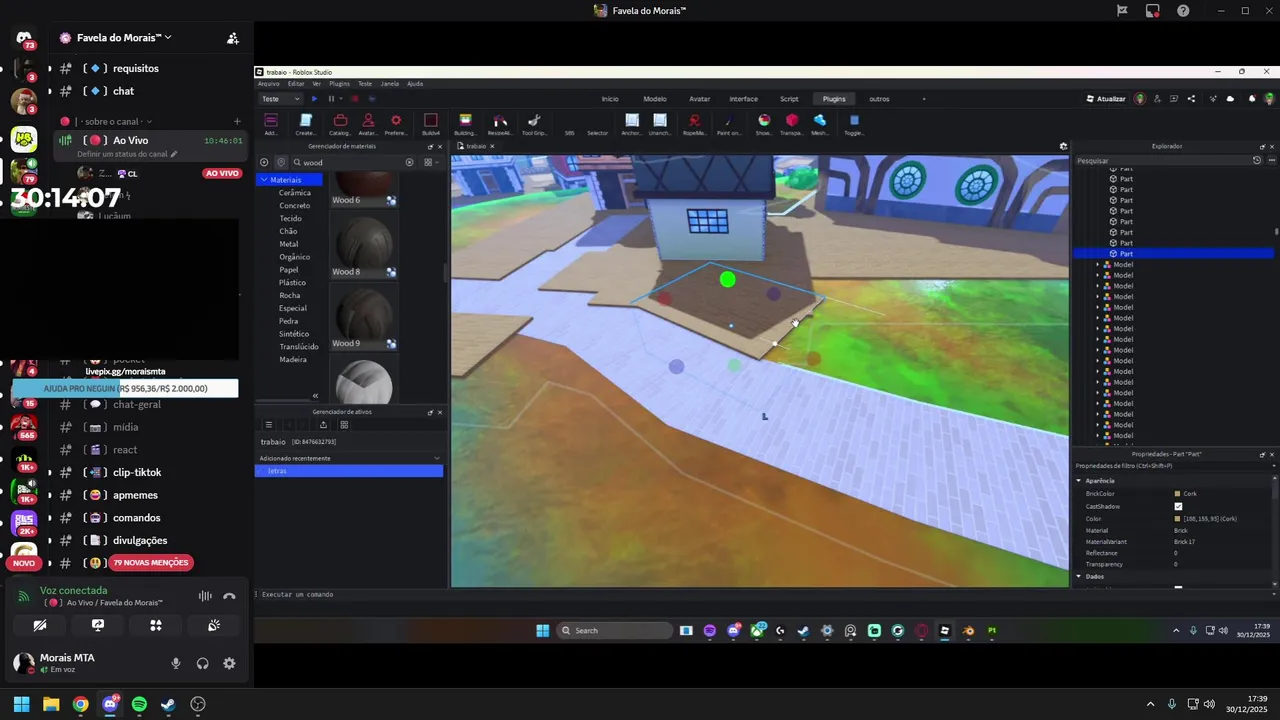Open Studio notifications bell
The width and height of the screenshot is (1280, 720).
pos(1250,99)
